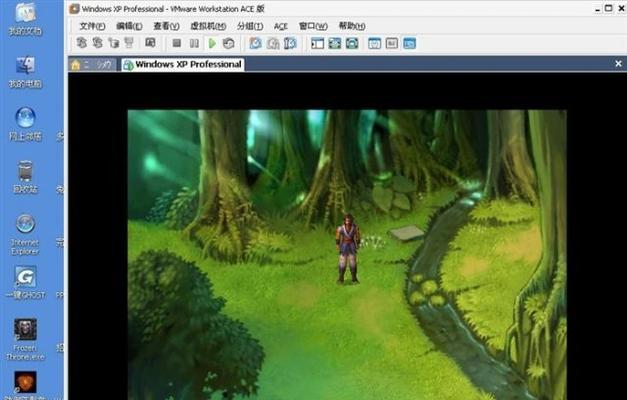Image resolution: width=627 pixels, height=400 pixels.
Task: Click the Revert to Snapshot toolbar icon
Action: 273,43
